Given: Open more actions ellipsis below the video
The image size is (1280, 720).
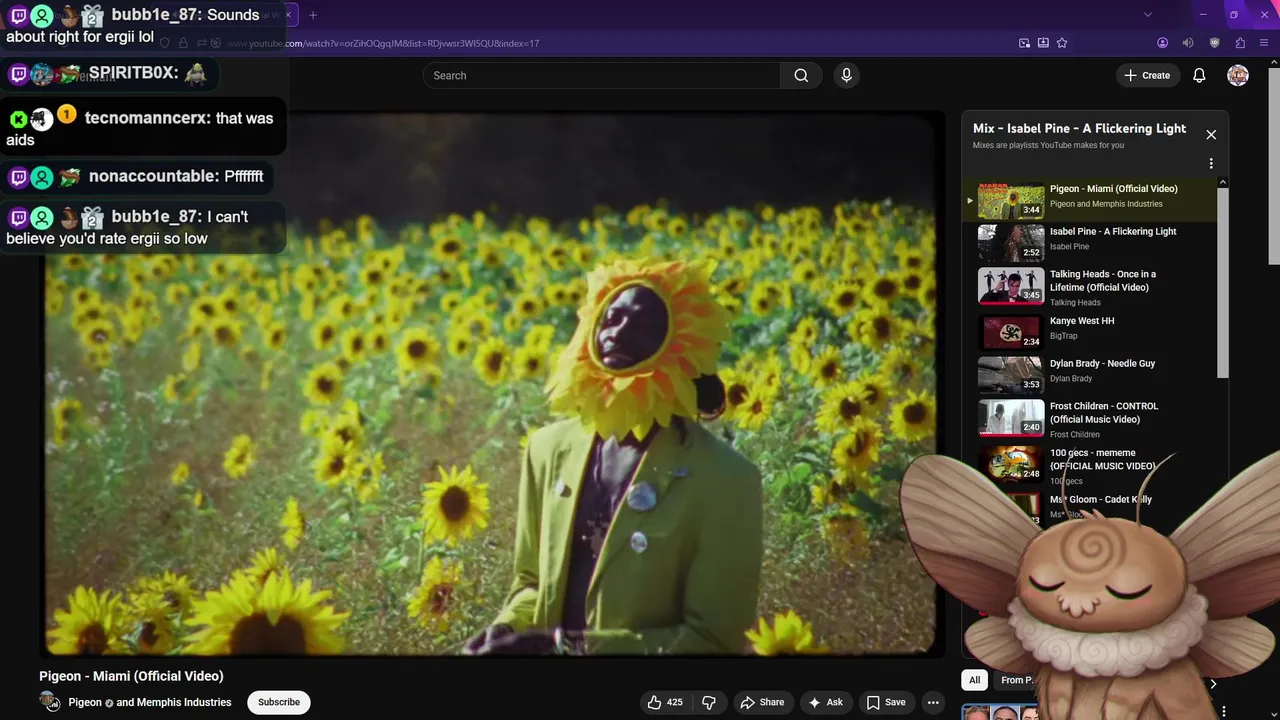Looking at the screenshot, I should (933, 702).
